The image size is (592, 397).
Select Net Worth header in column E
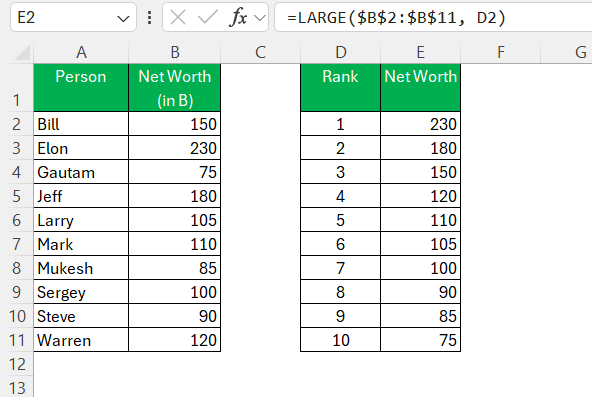tap(421, 88)
